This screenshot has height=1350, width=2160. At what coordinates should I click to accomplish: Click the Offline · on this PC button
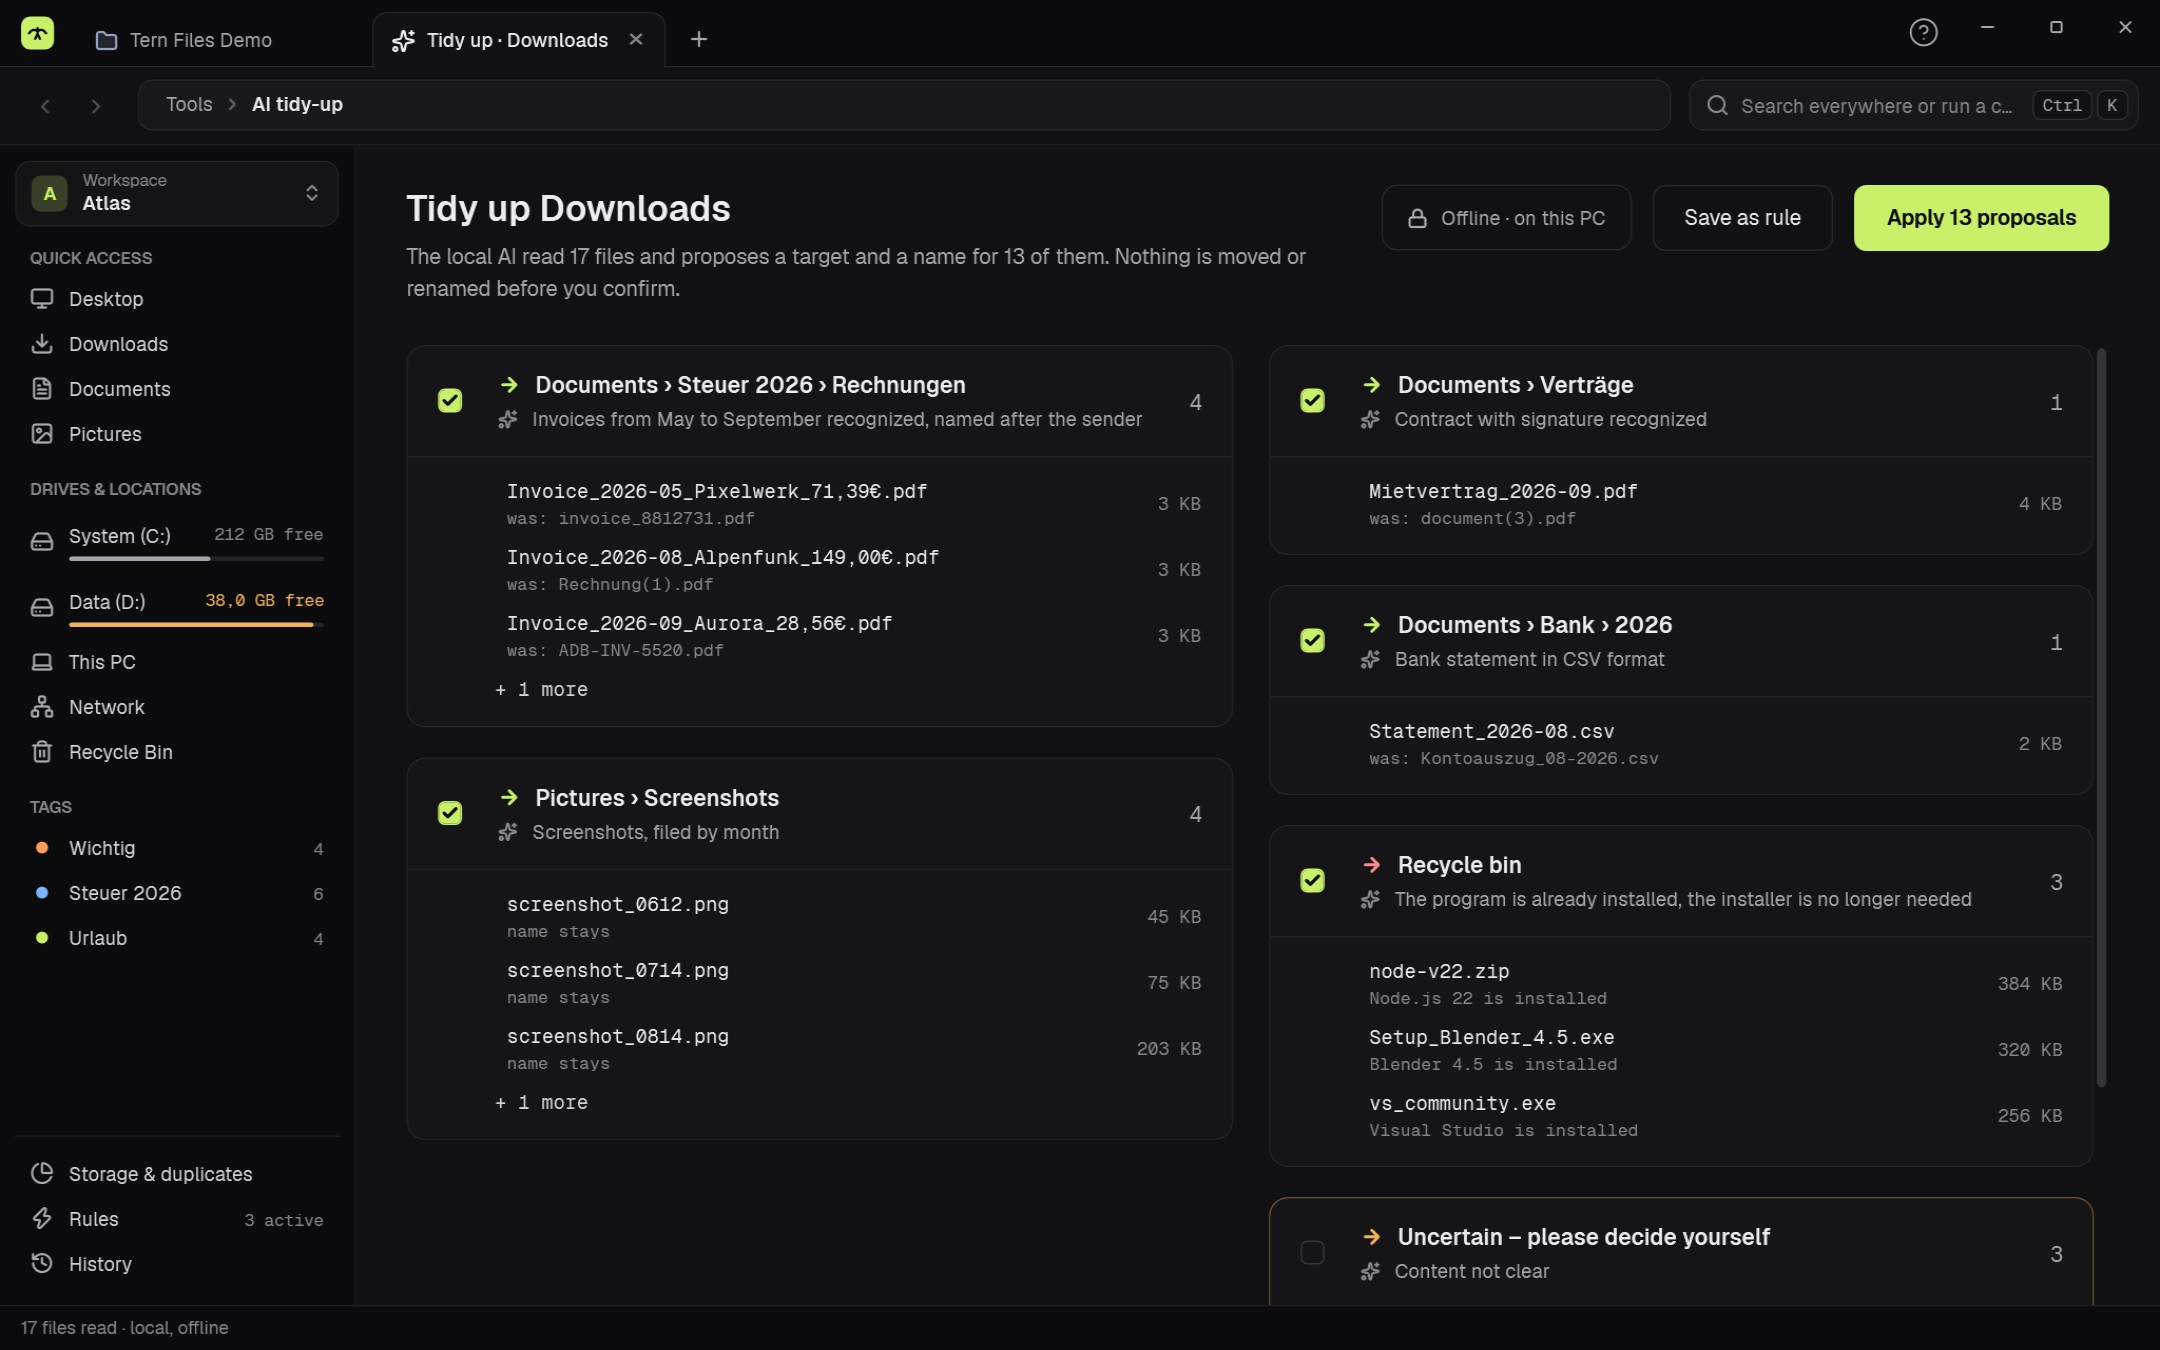tap(1506, 218)
